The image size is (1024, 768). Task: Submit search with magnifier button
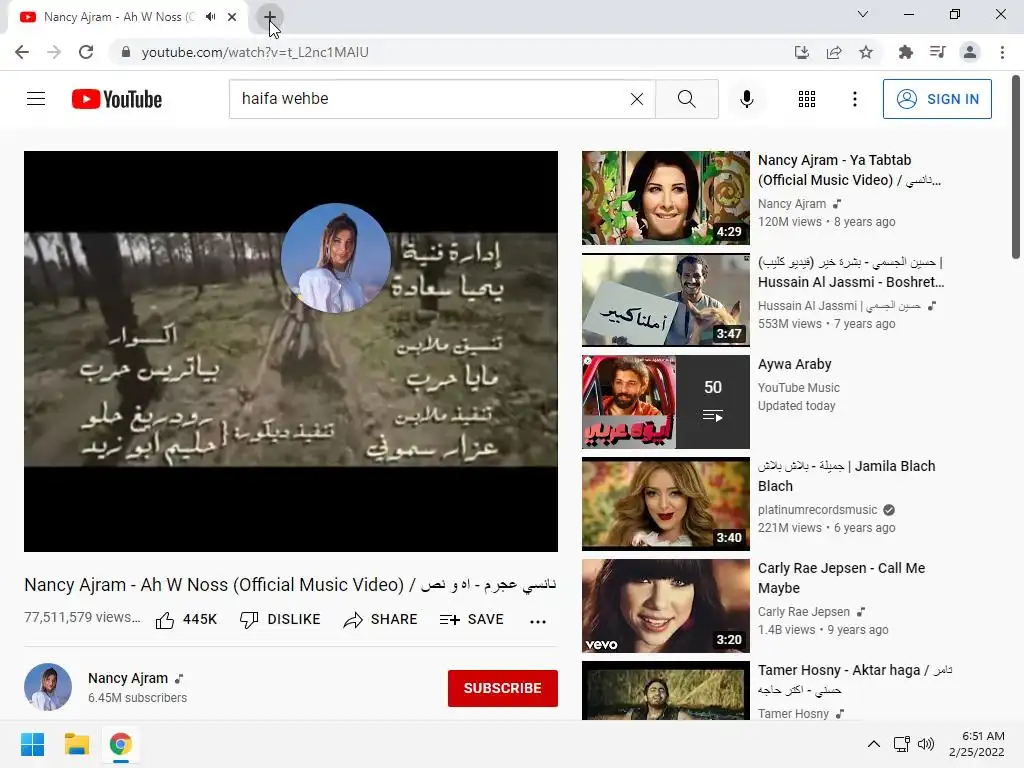pos(686,99)
